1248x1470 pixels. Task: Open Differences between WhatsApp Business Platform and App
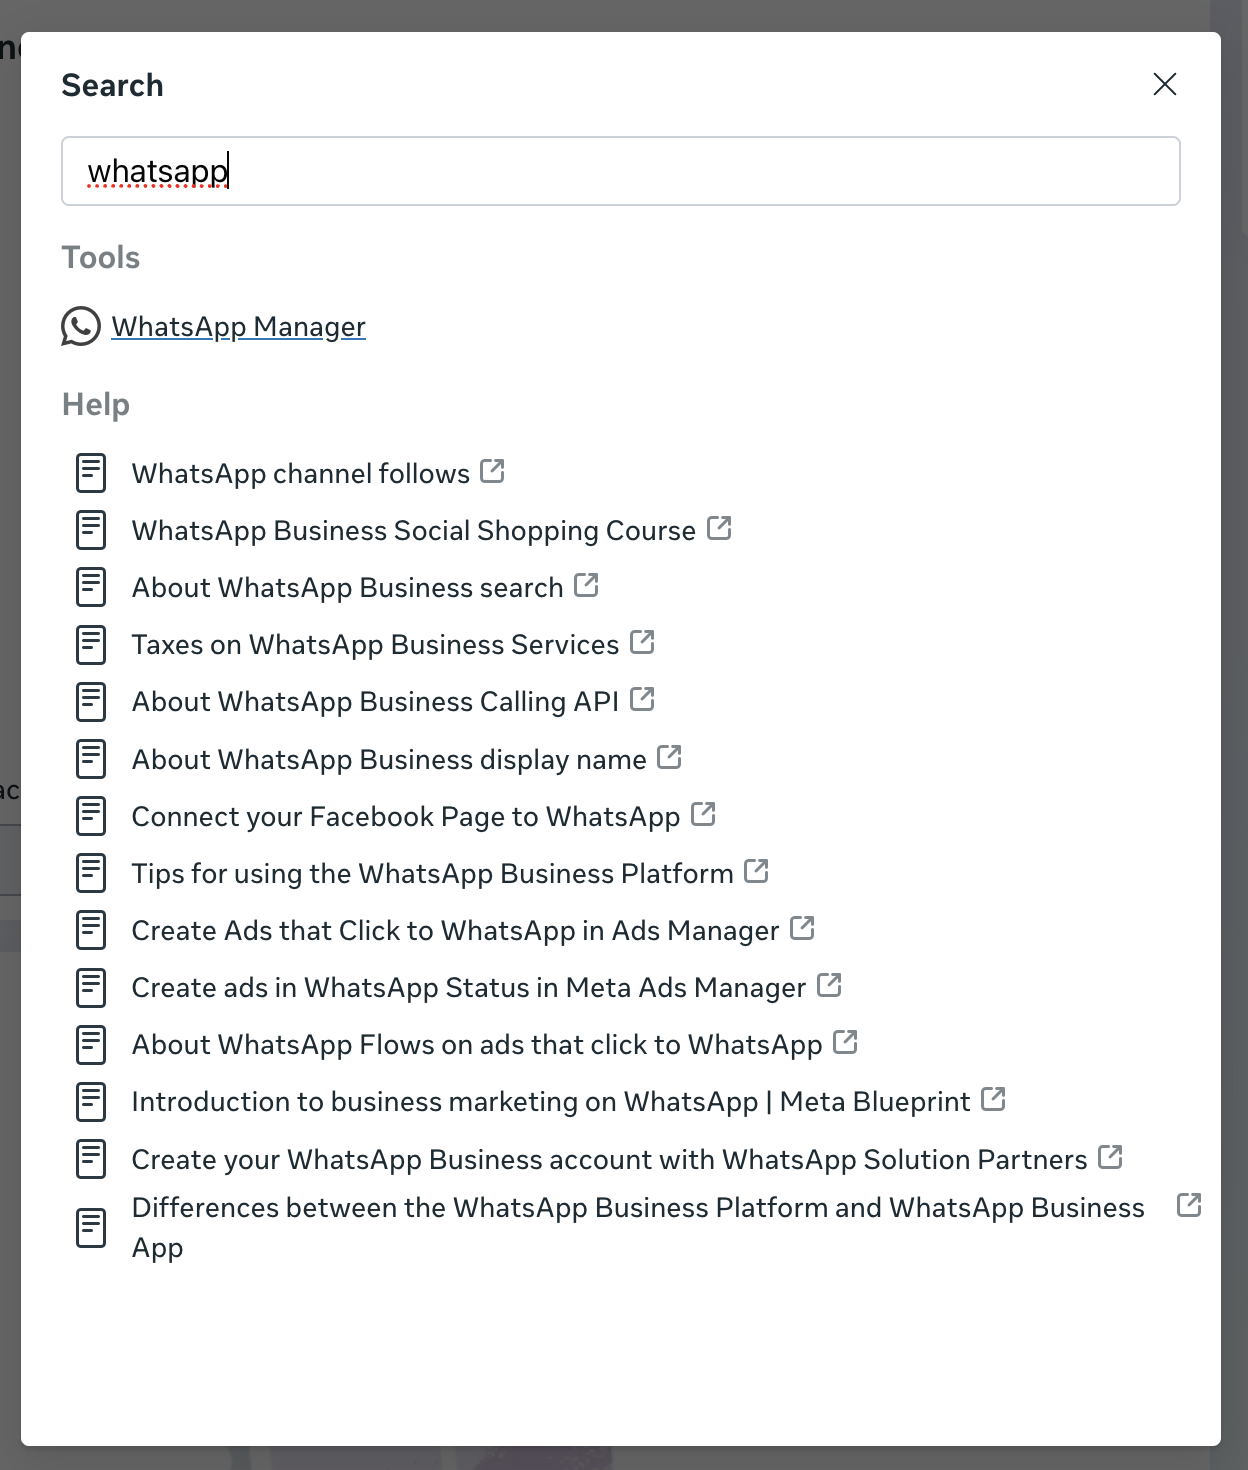(x=637, y=1227)
